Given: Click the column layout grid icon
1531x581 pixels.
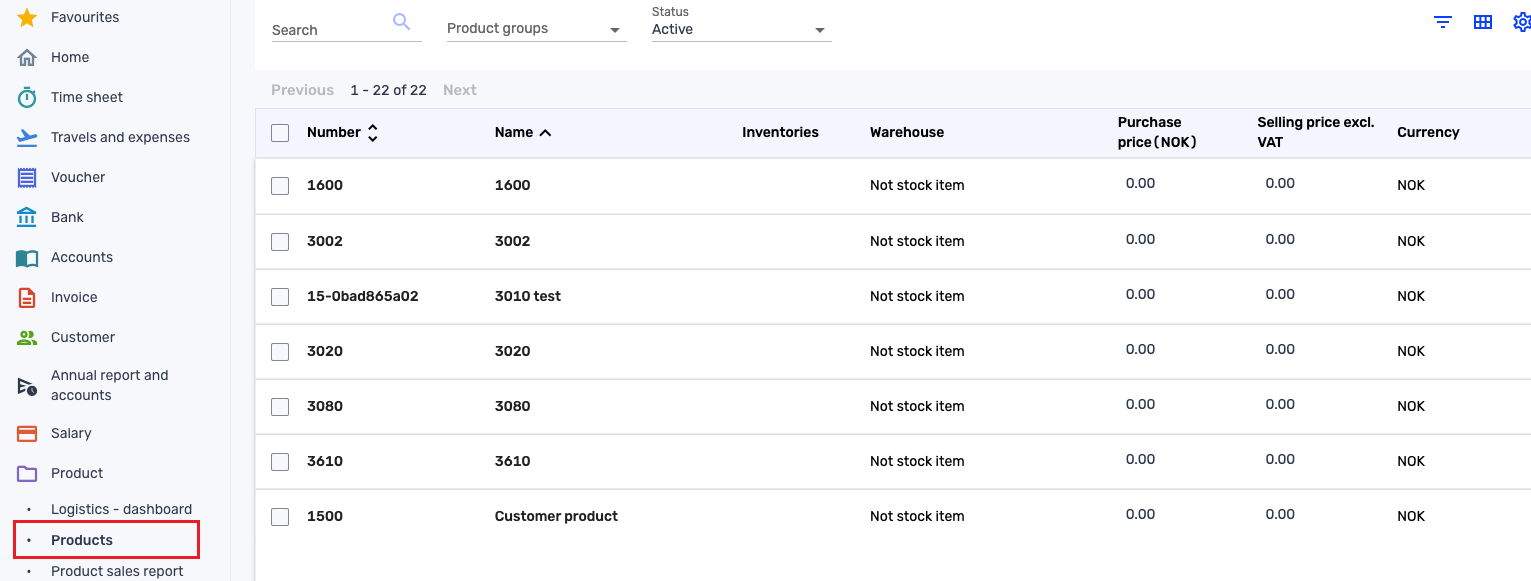Looking at the screenshot, I should pos(1482,21).
